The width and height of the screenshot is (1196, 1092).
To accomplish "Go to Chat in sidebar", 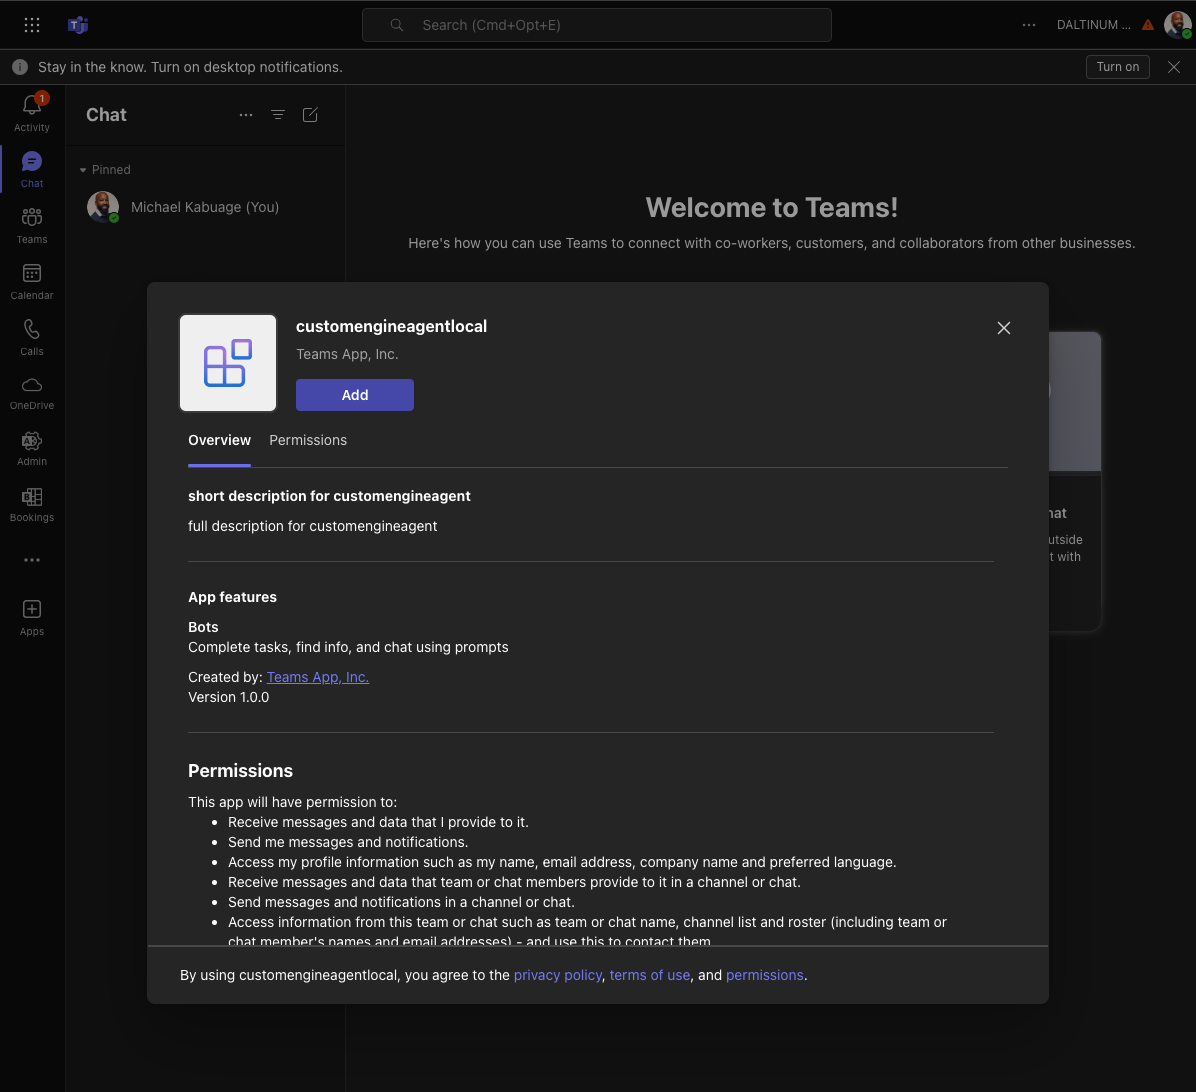I will tap(32, 169).
